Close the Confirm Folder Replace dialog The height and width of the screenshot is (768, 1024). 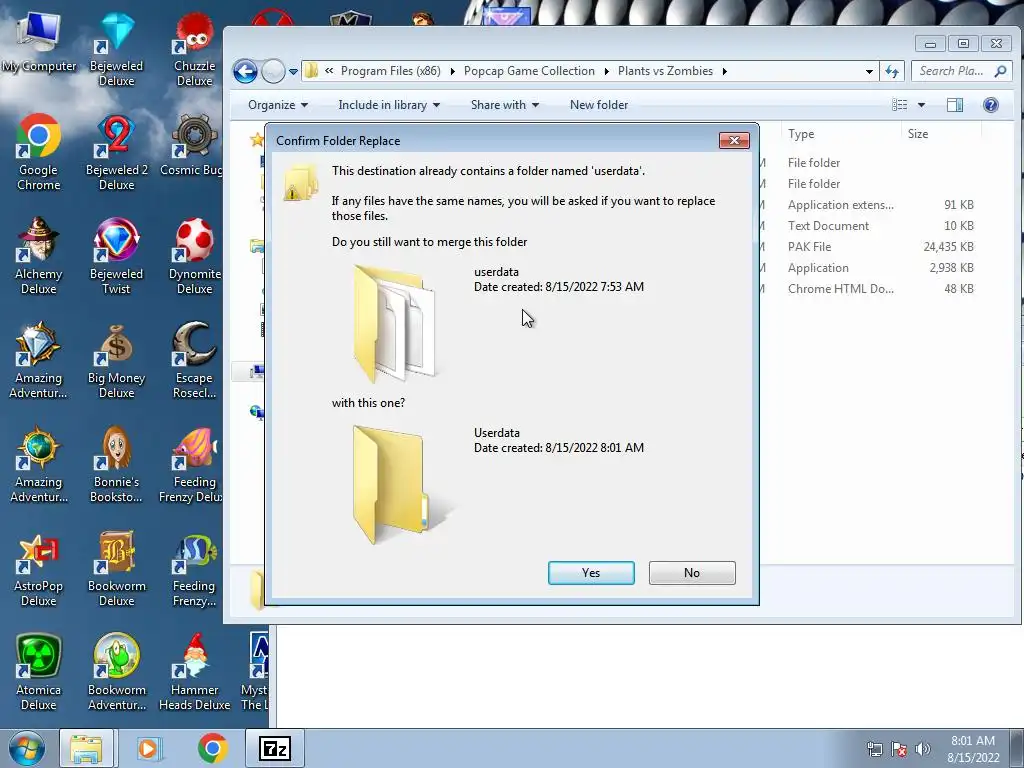click(734, 140)
